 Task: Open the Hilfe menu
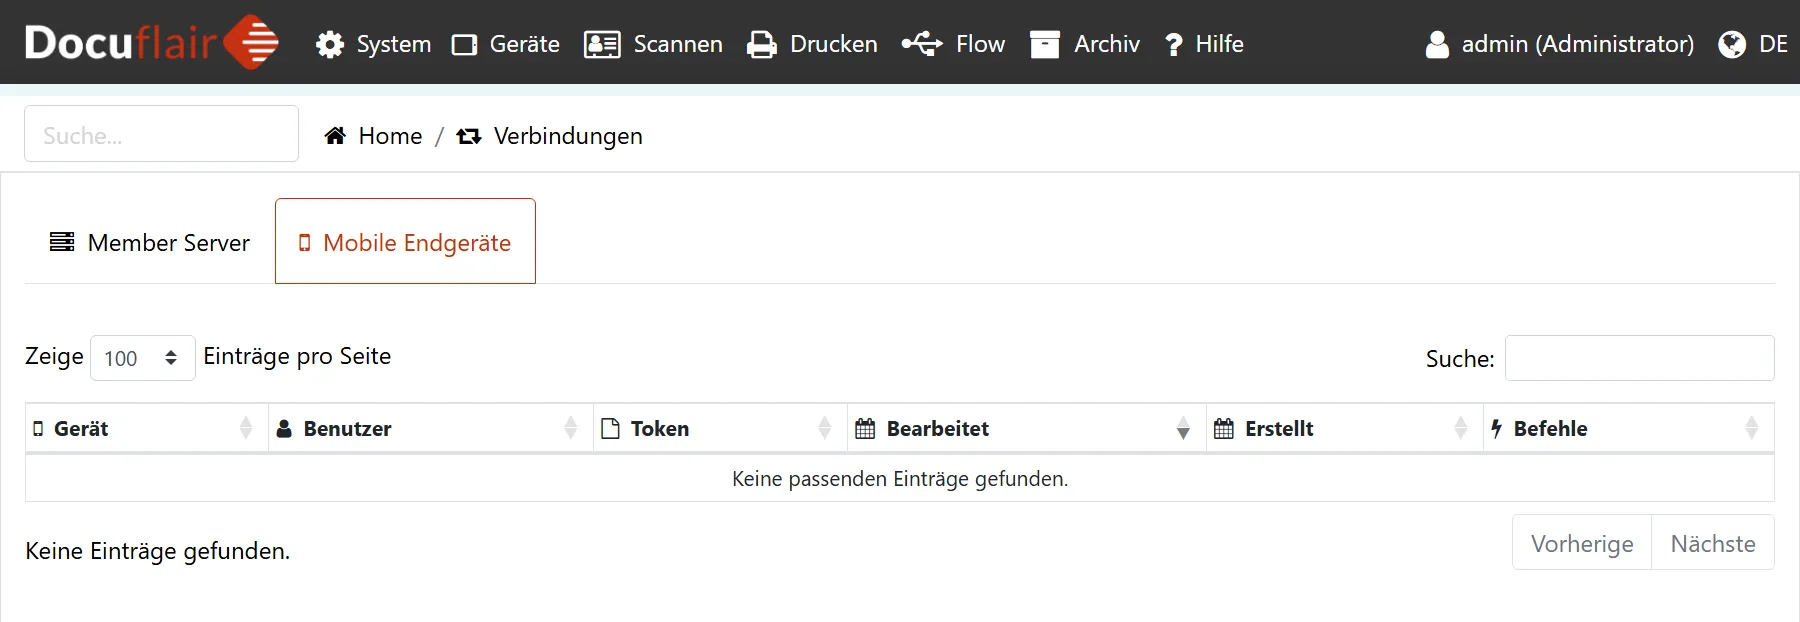click(x=1205, y=45)
